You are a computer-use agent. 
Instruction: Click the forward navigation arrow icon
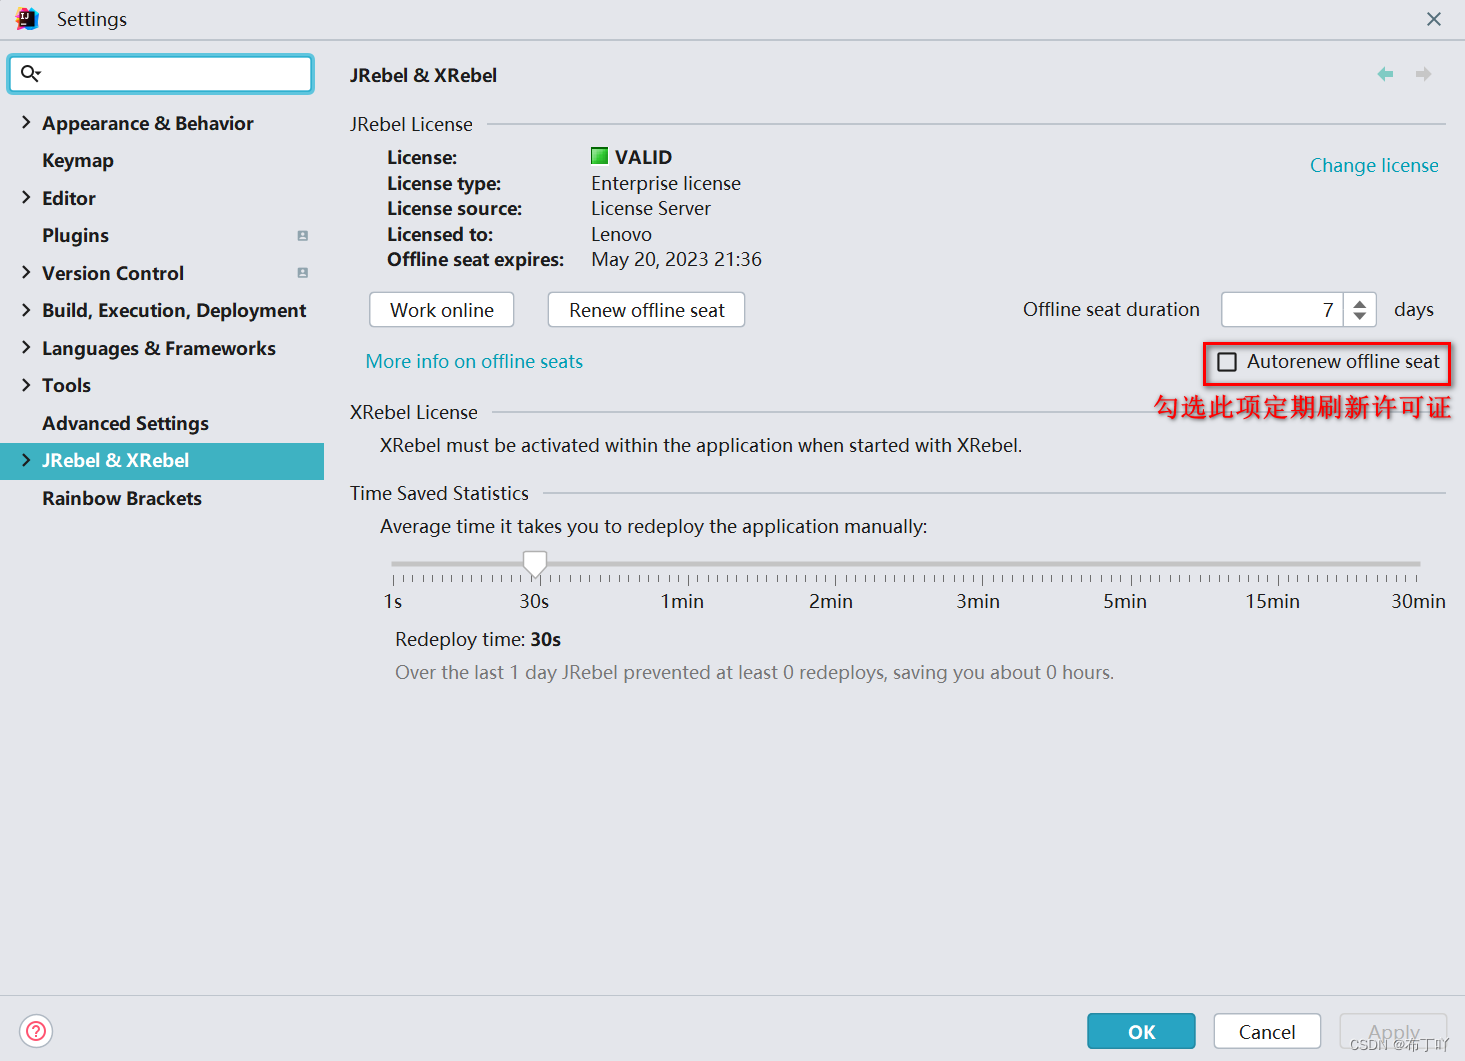(x=1423, y=74)
